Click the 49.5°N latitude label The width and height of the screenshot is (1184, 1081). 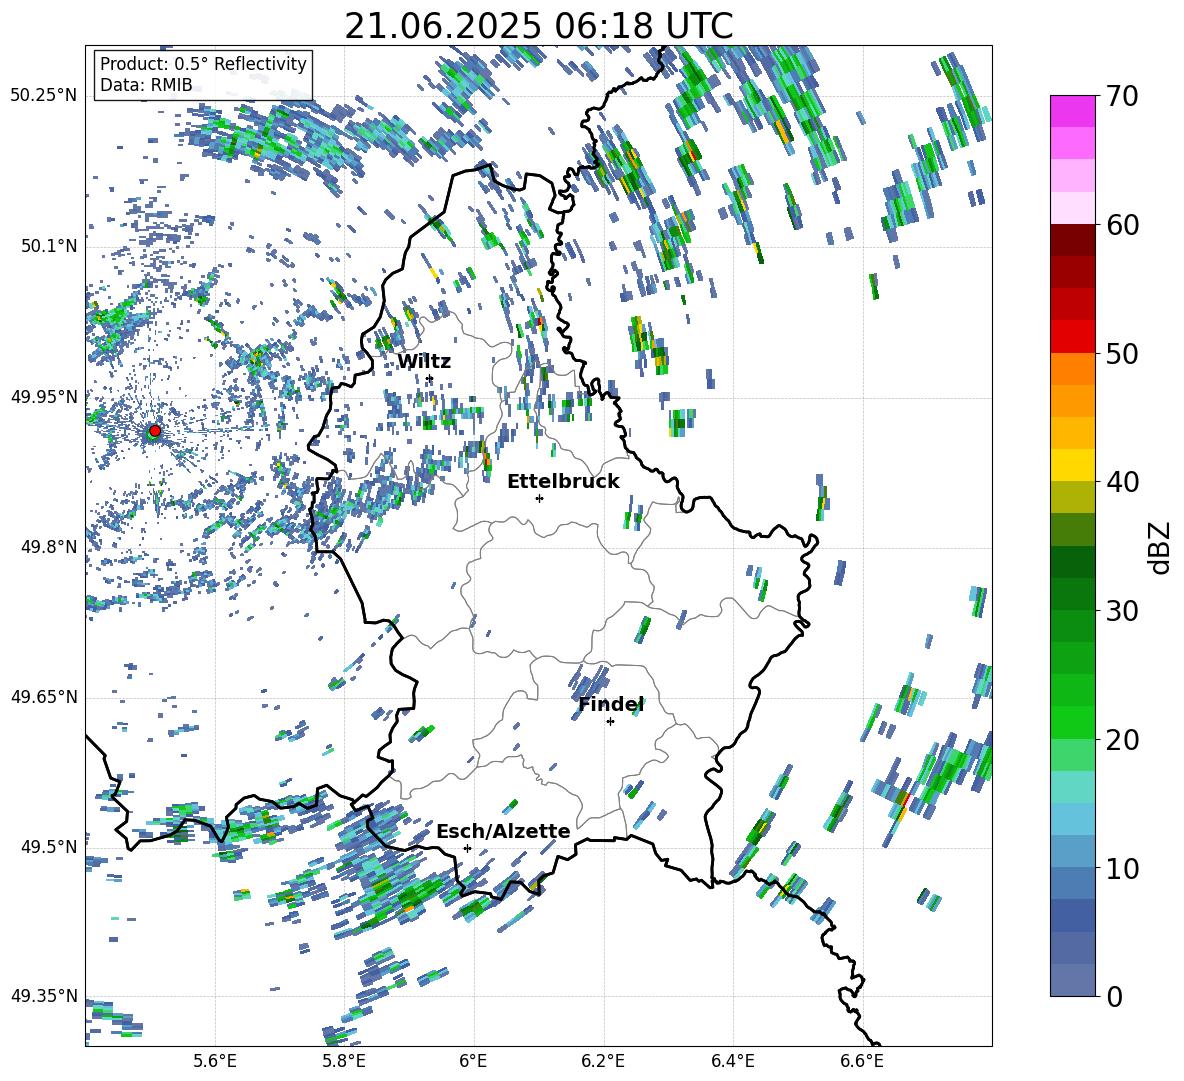click(48, 847)
